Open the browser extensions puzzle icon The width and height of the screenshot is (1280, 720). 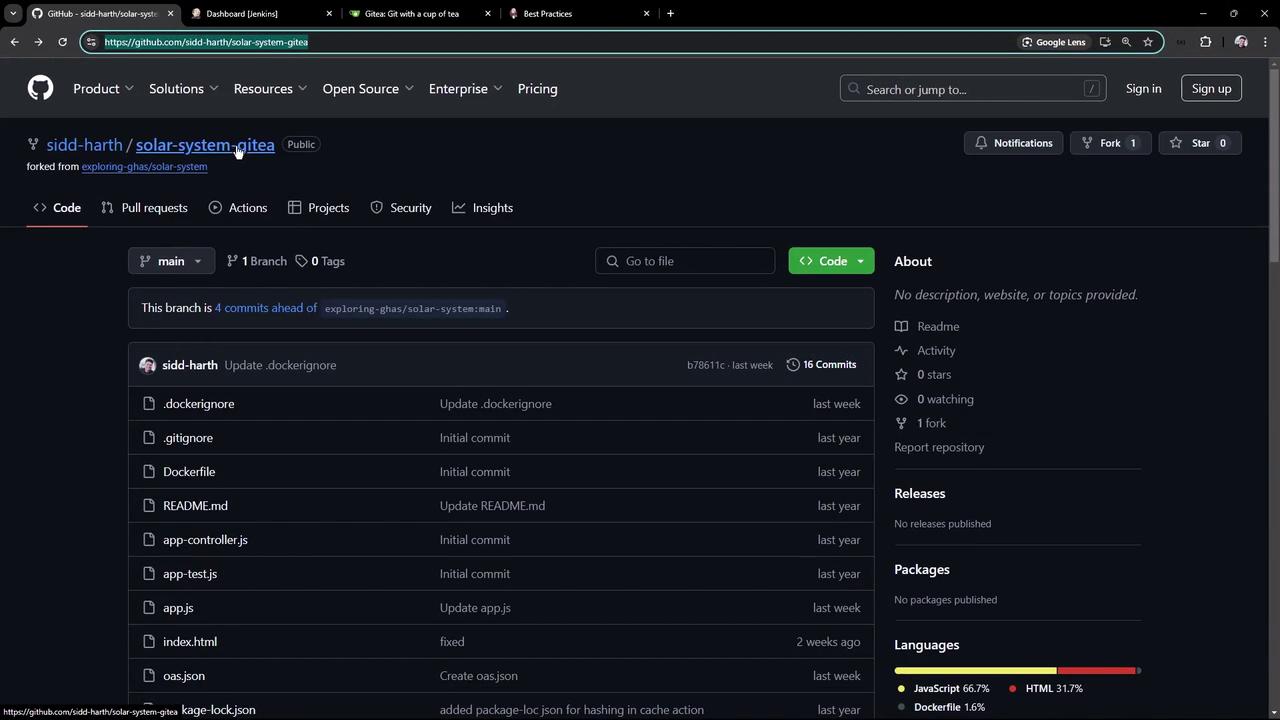pos(1205,42)
